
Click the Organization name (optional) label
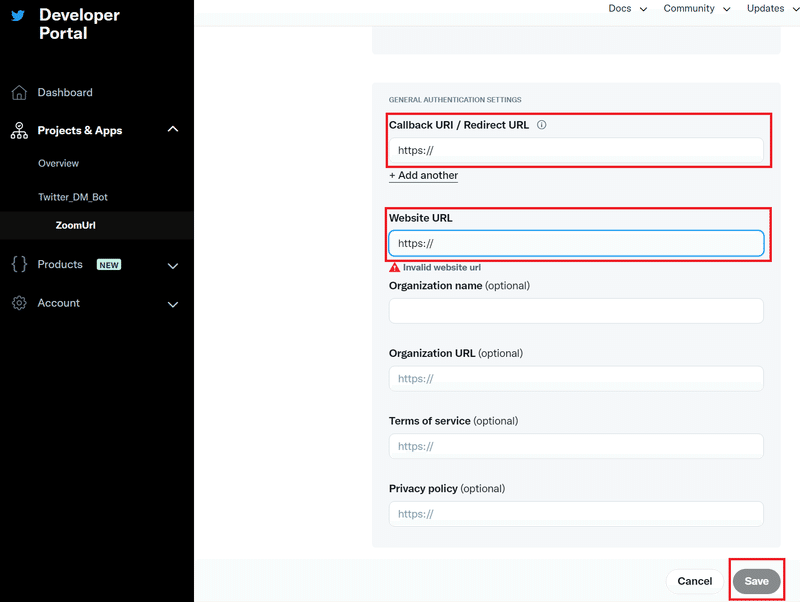pyautogui.click(x=459, y=286)
